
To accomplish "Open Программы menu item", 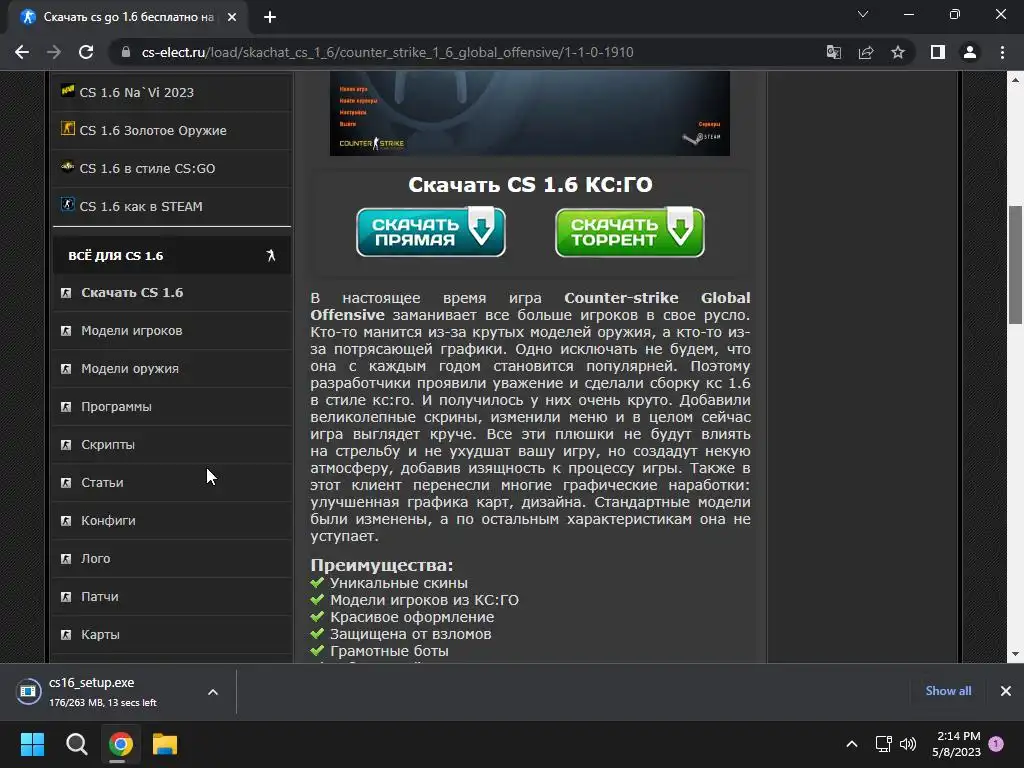I will tap(116, 406).
